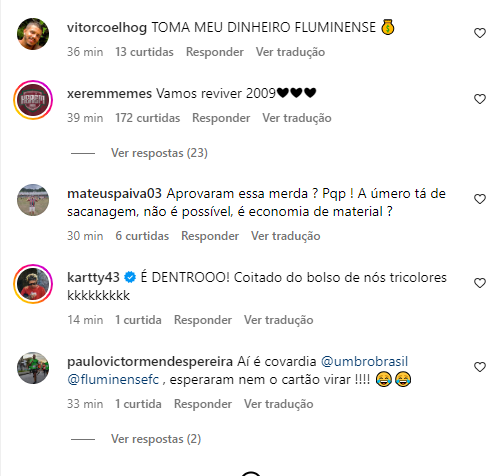Open the @fluminensefc mention link
Image resolution: width=498 pixels, height=476 pixels.
click(x=113, y=379)
